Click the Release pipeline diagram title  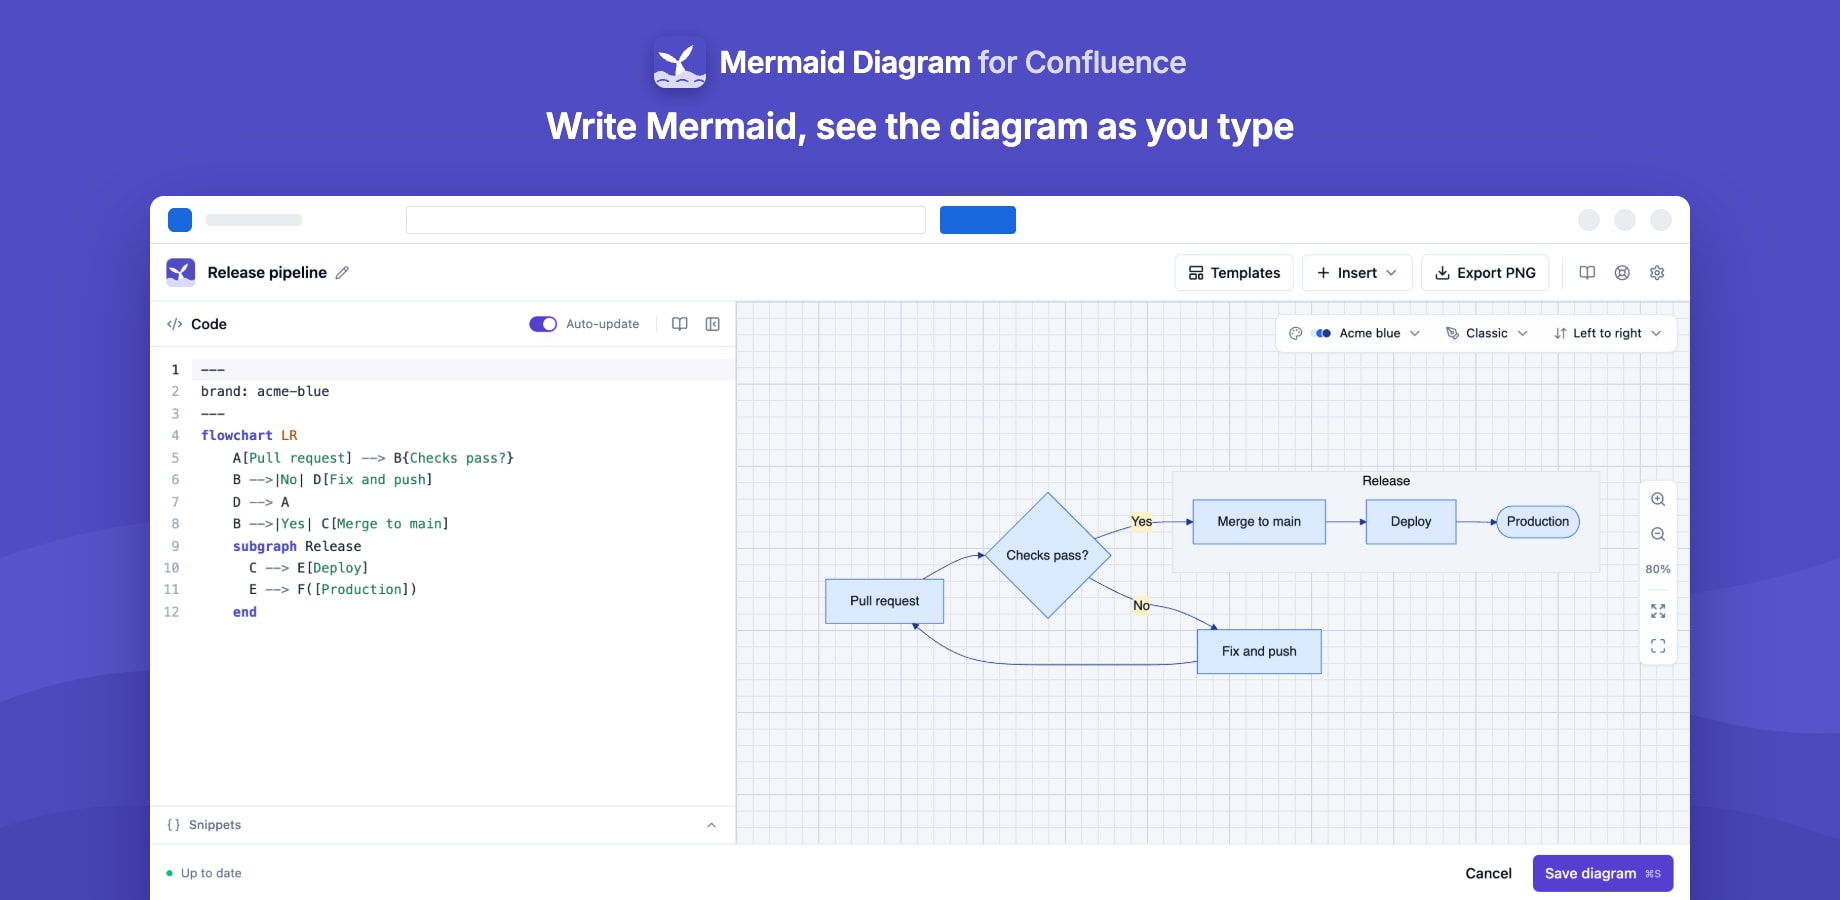pos(267,272)
